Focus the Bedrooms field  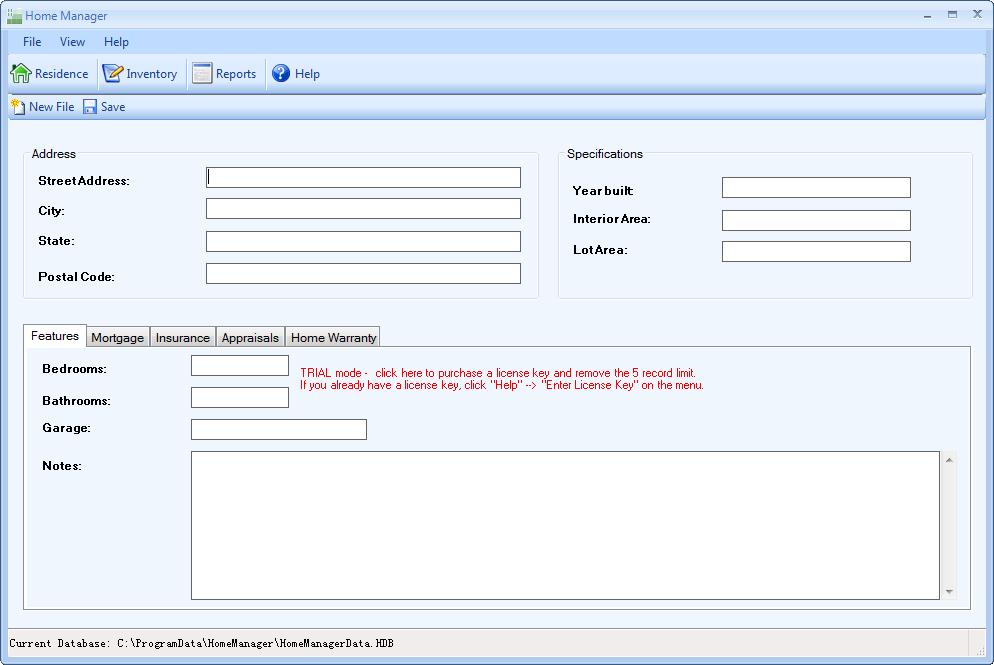240,366
